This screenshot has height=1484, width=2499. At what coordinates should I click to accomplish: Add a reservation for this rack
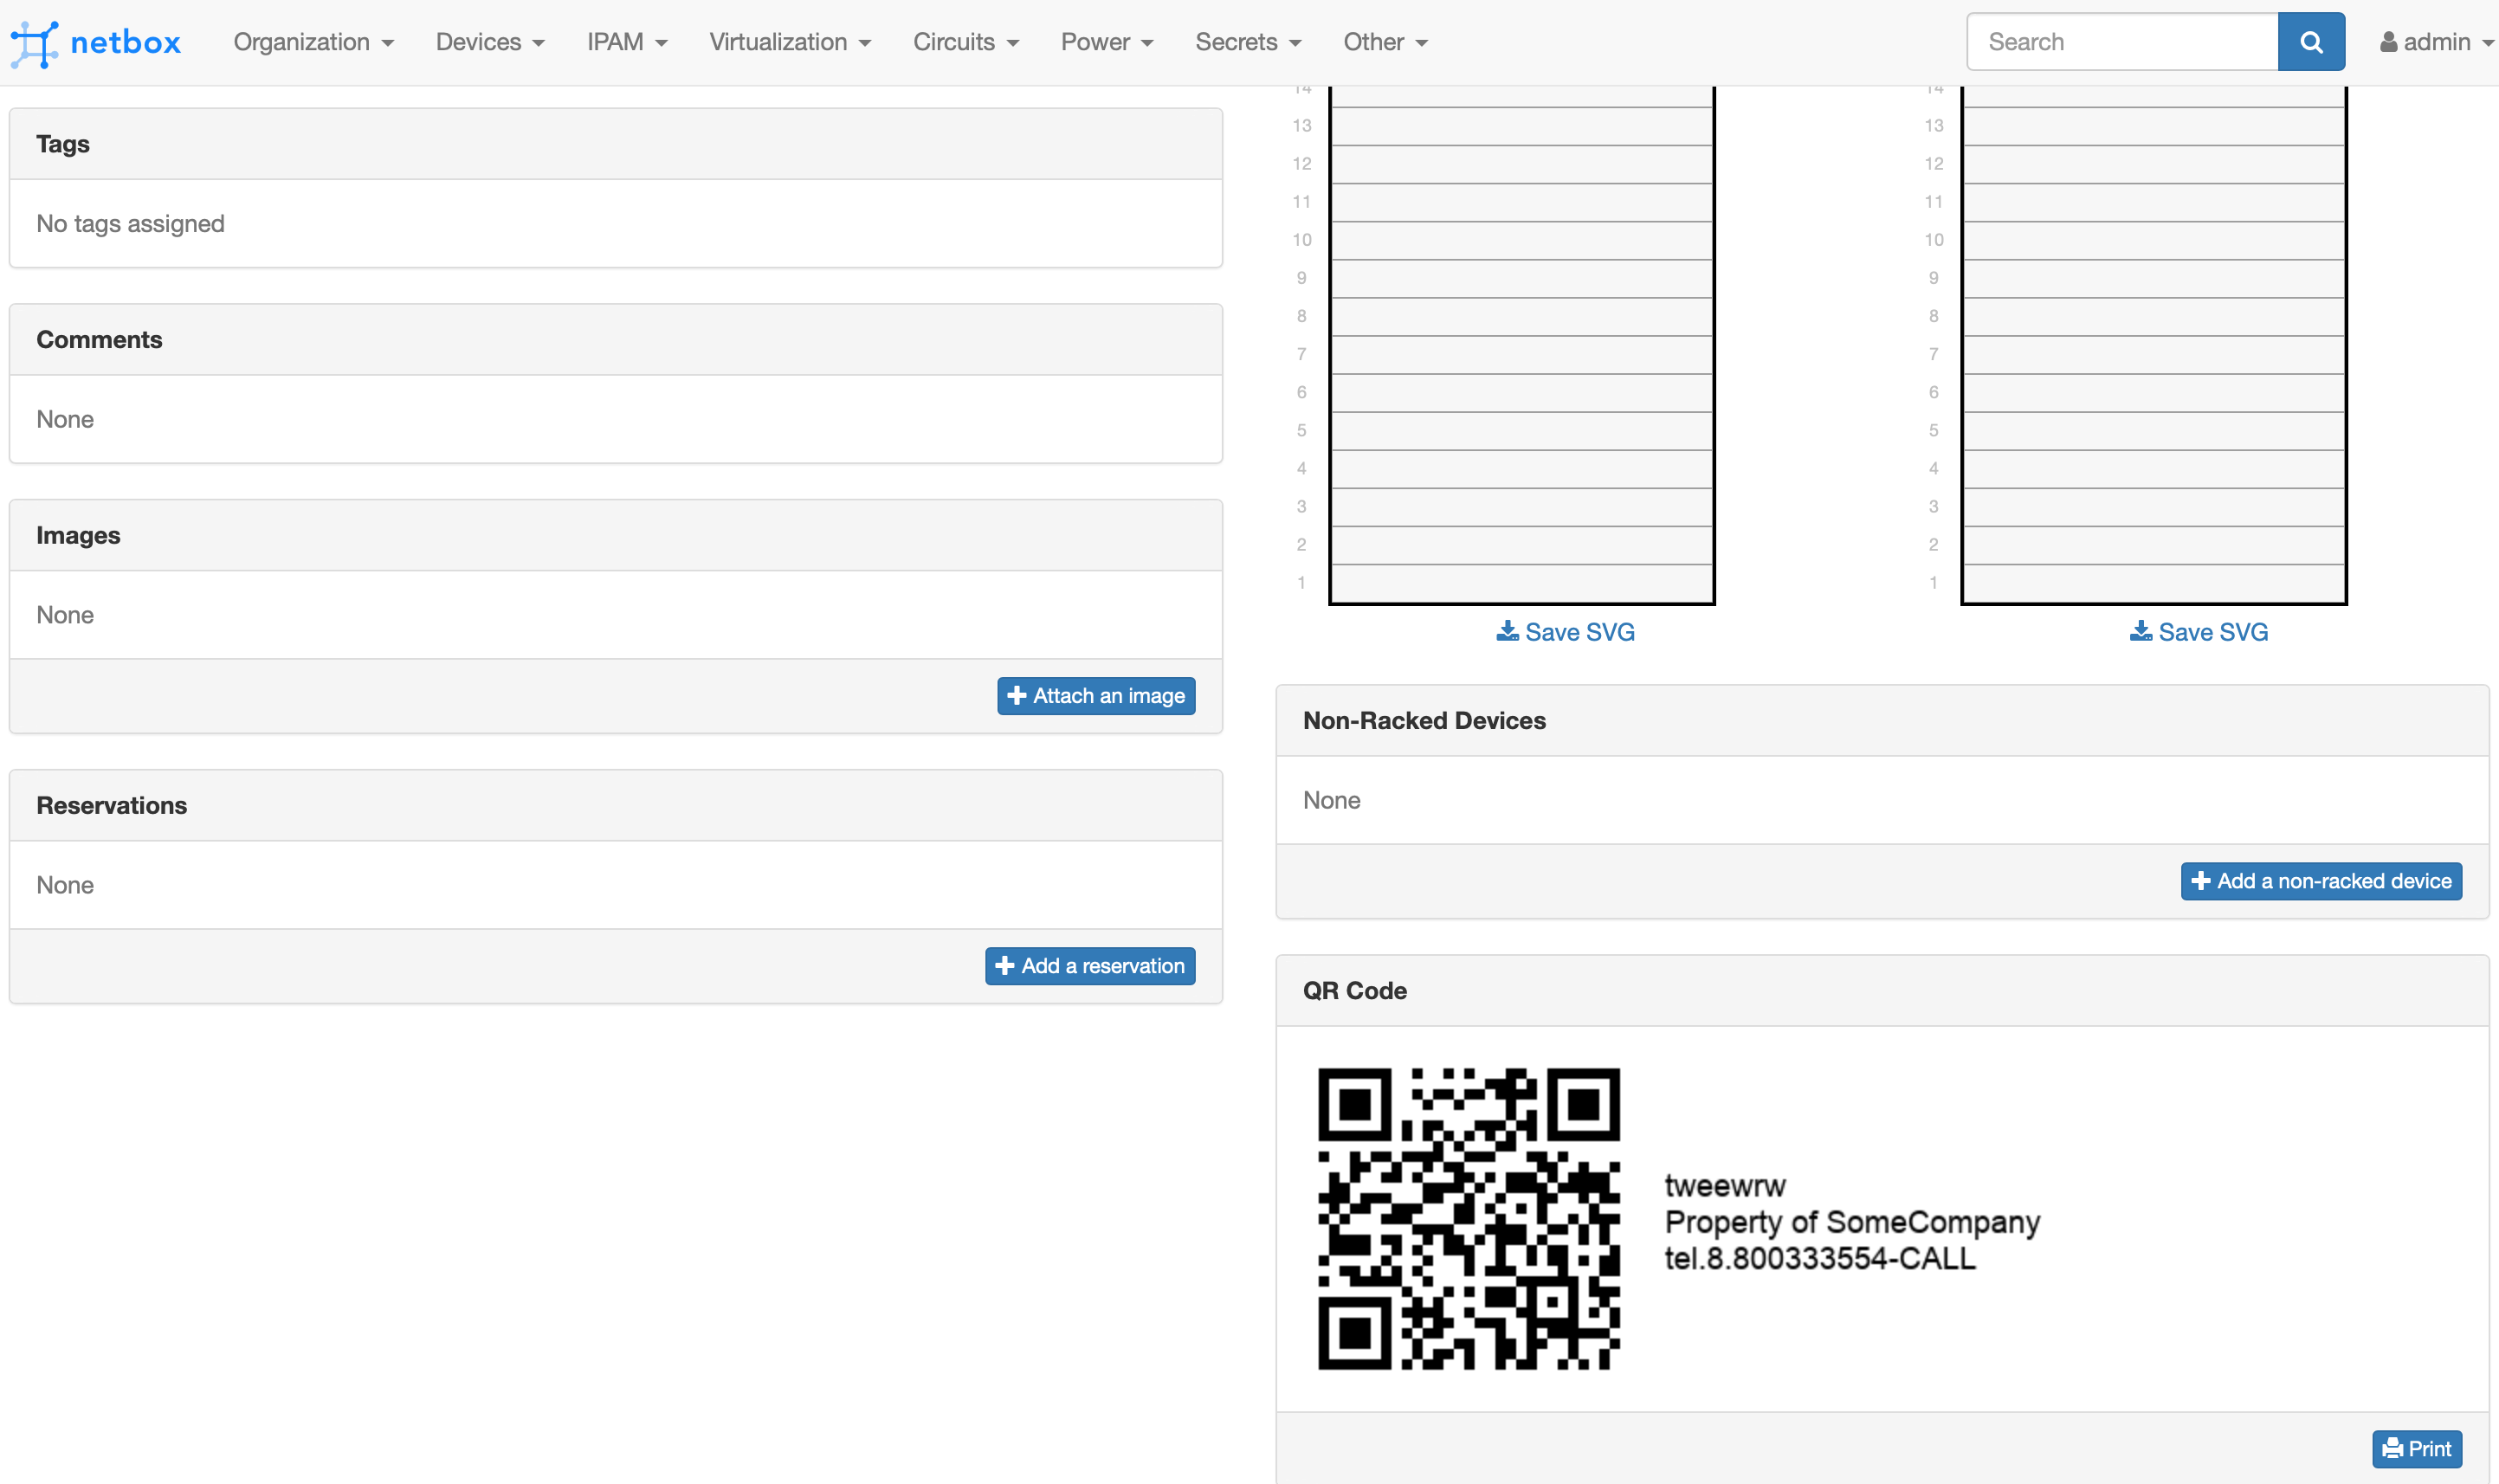[x=1089, y=966]
